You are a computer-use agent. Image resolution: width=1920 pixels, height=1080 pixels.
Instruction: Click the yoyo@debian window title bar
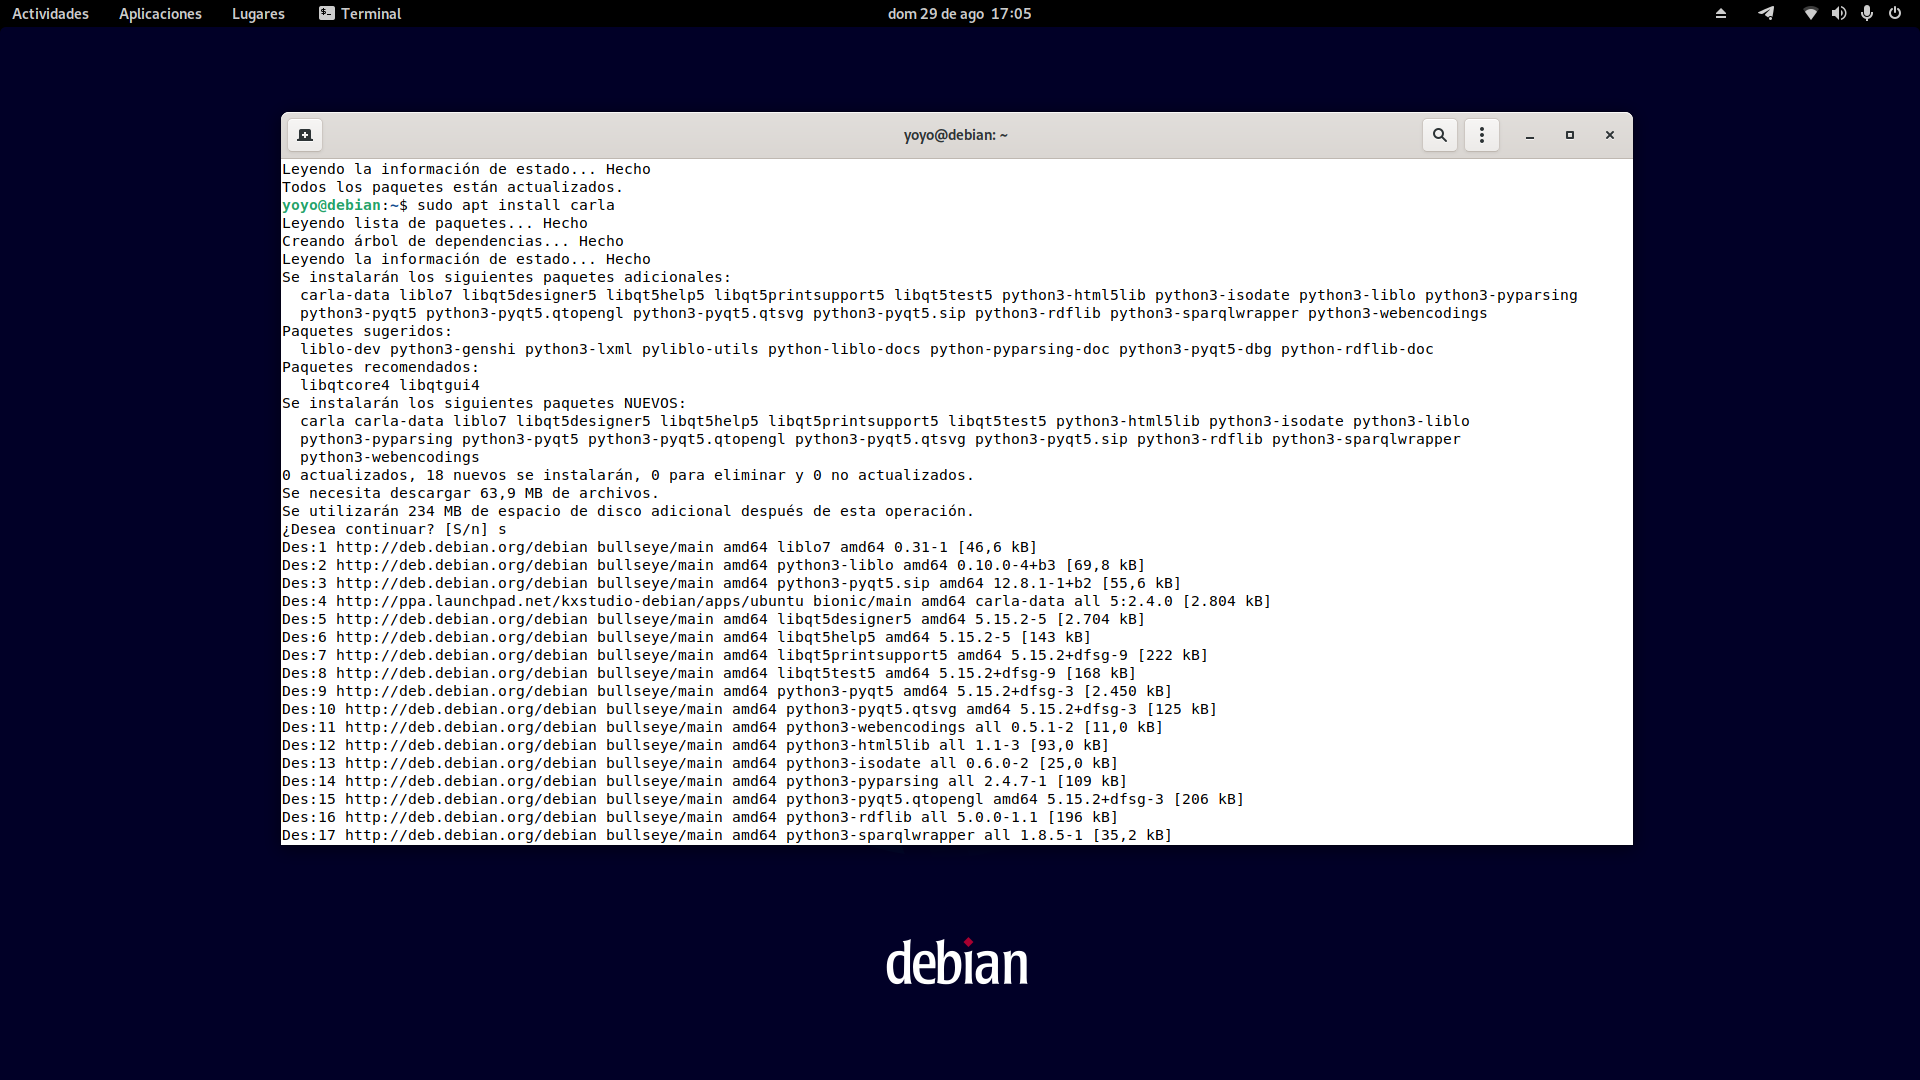tap(955, 135)
